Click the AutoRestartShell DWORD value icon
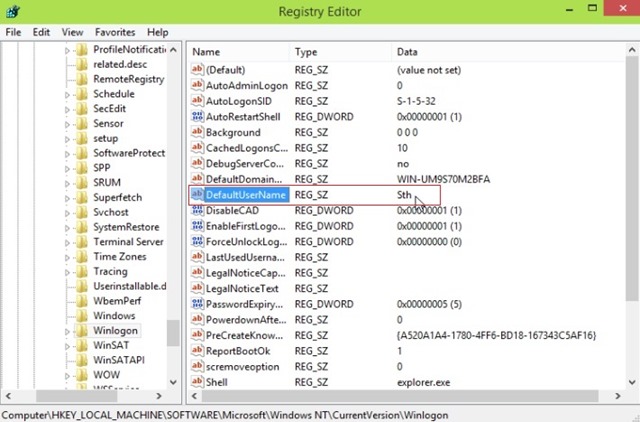Viewport: 640px width, 422px height. [197, 116]
